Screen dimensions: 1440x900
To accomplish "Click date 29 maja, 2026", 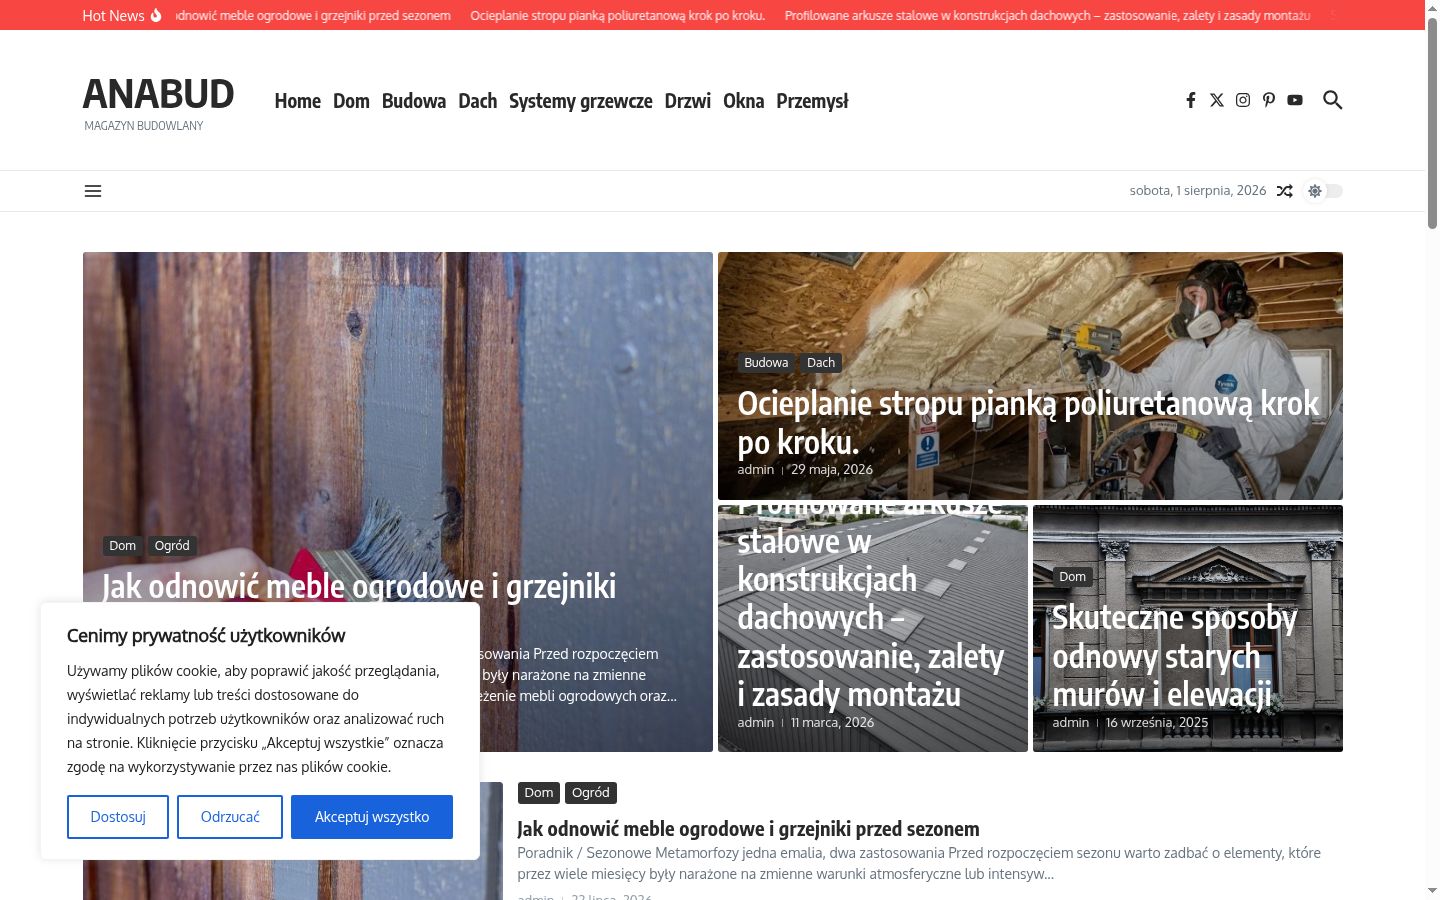I will 832,469.
